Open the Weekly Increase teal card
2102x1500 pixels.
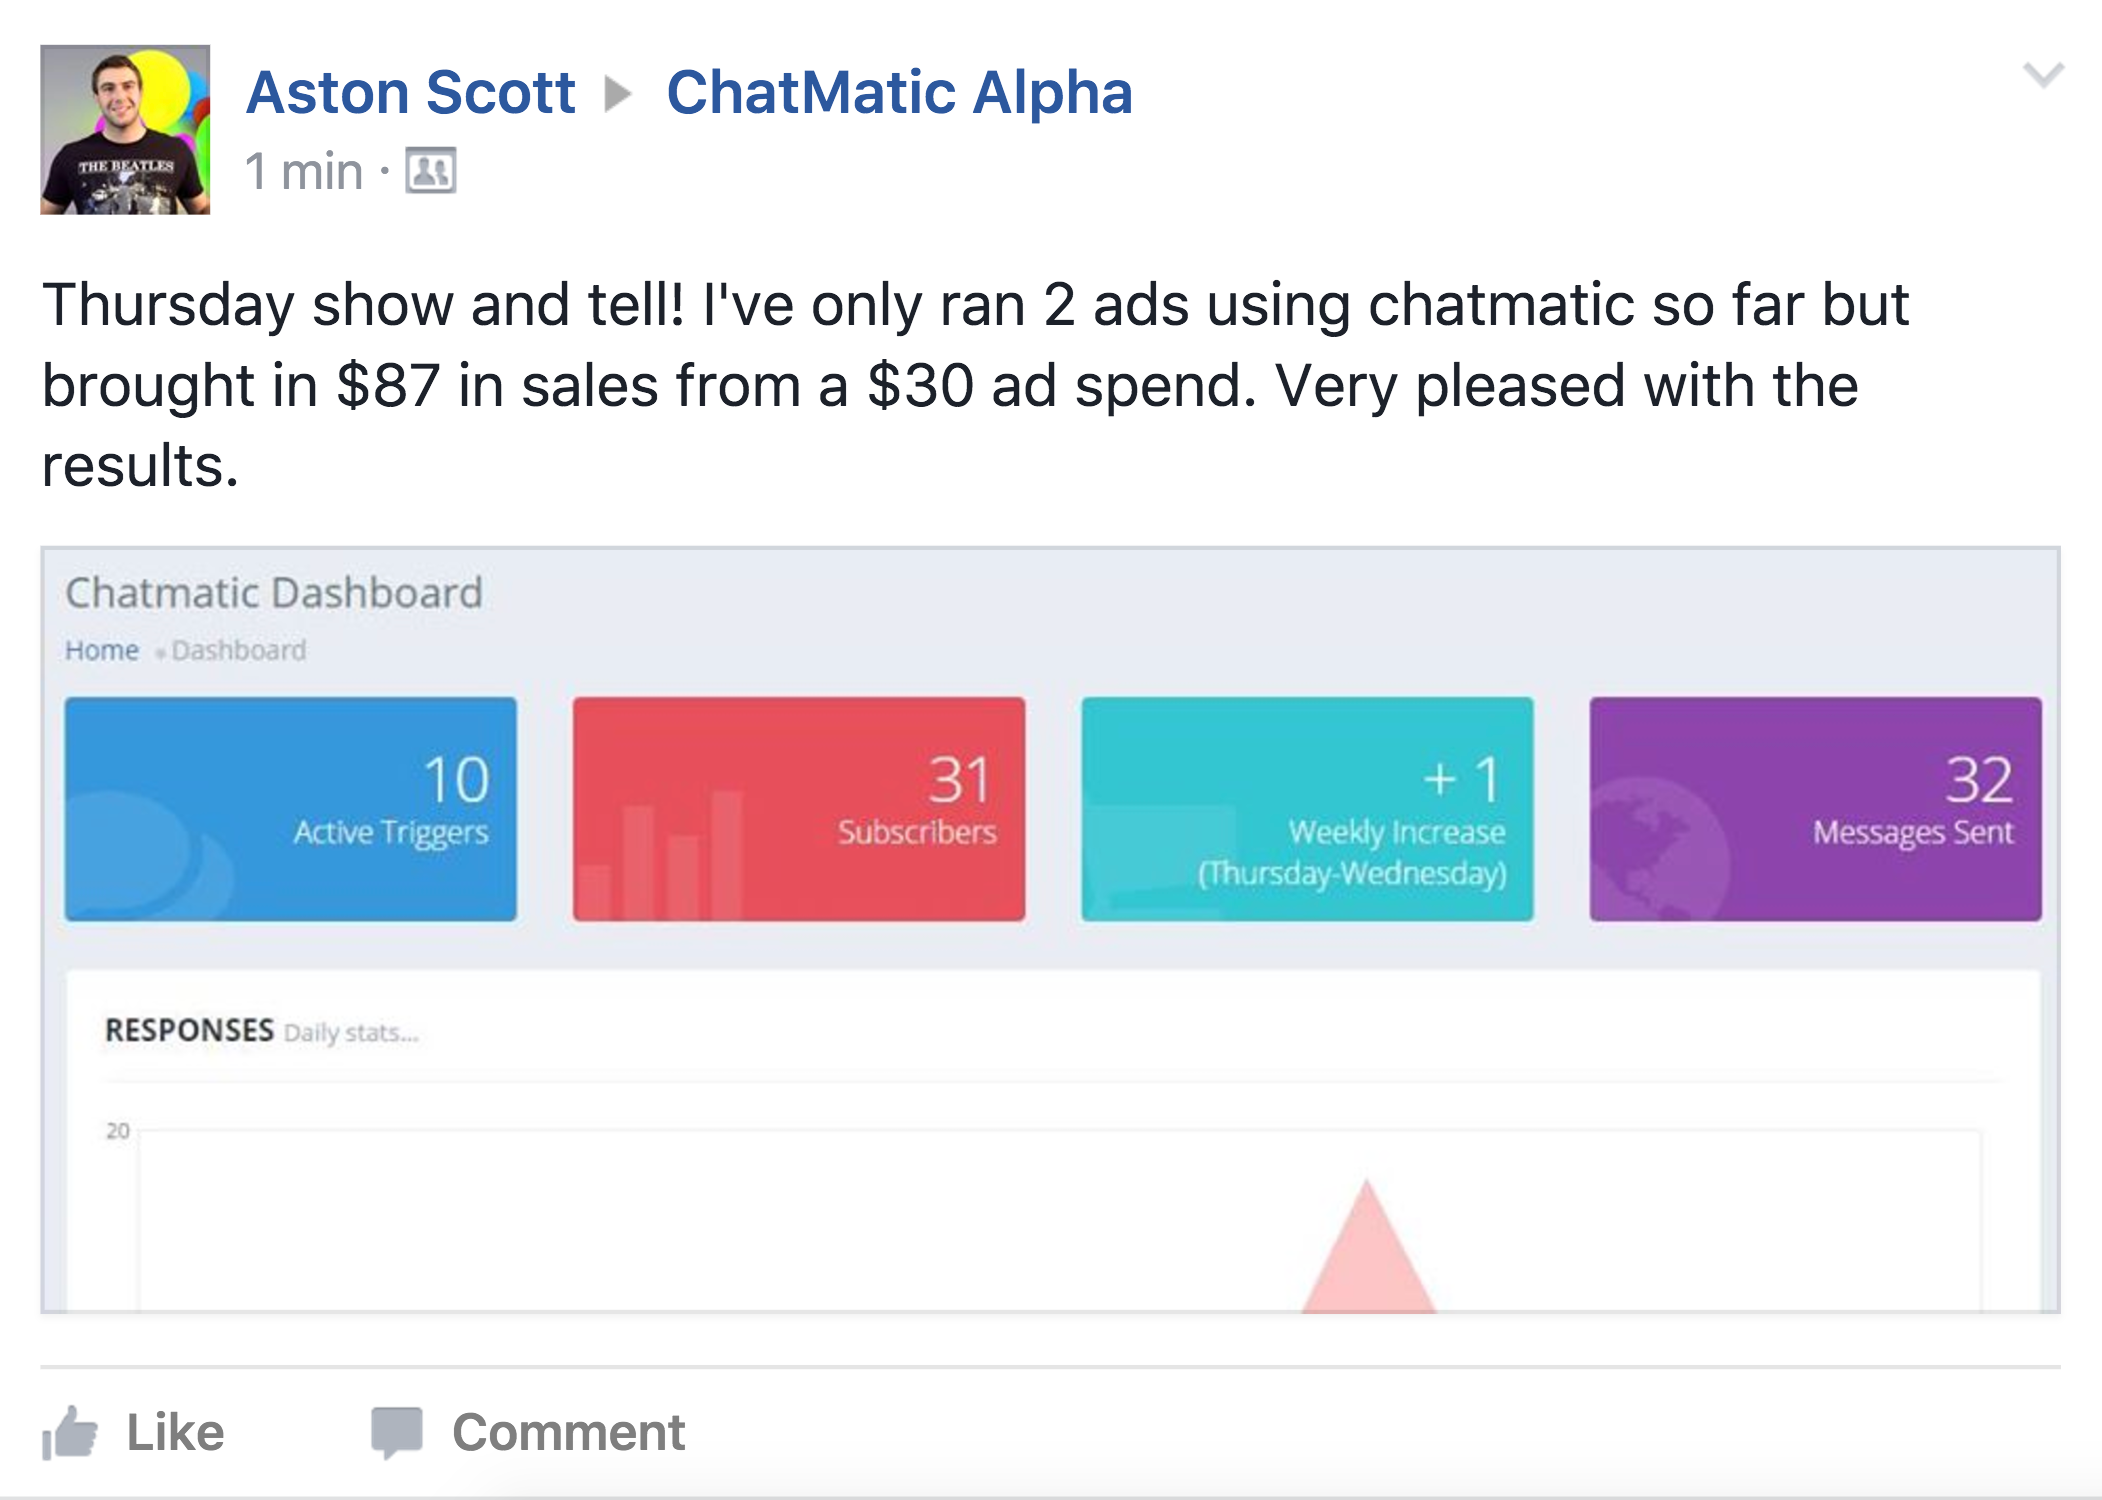point(1307,809)
